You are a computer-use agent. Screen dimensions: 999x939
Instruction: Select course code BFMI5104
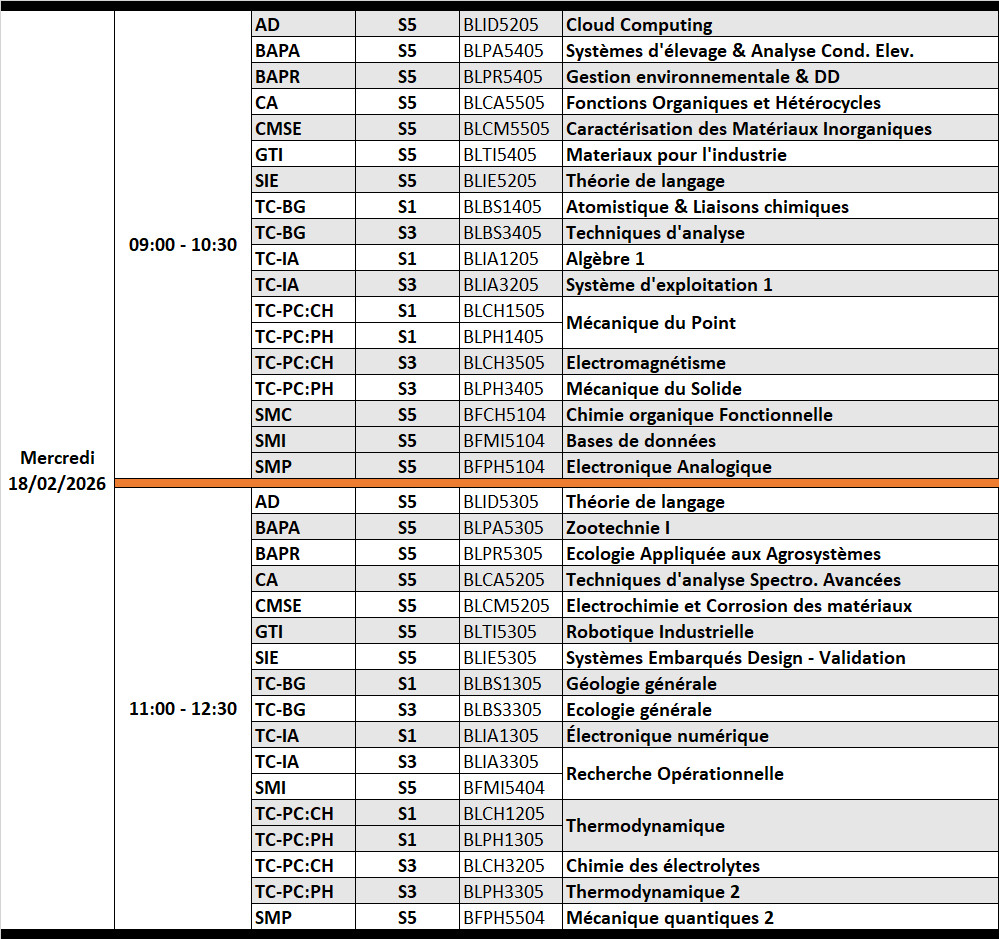pyautogui.click(x=504, y=441)
